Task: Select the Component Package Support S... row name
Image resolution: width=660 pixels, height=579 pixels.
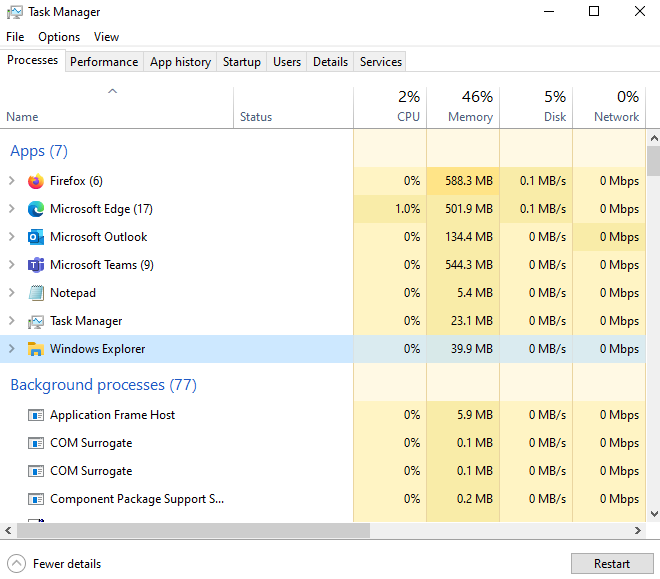Action: coord(137,499)
